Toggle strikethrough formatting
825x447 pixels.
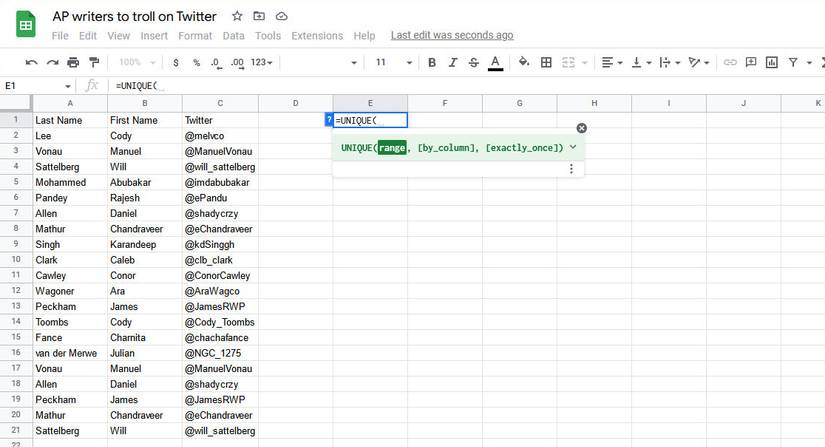(473, 62)
